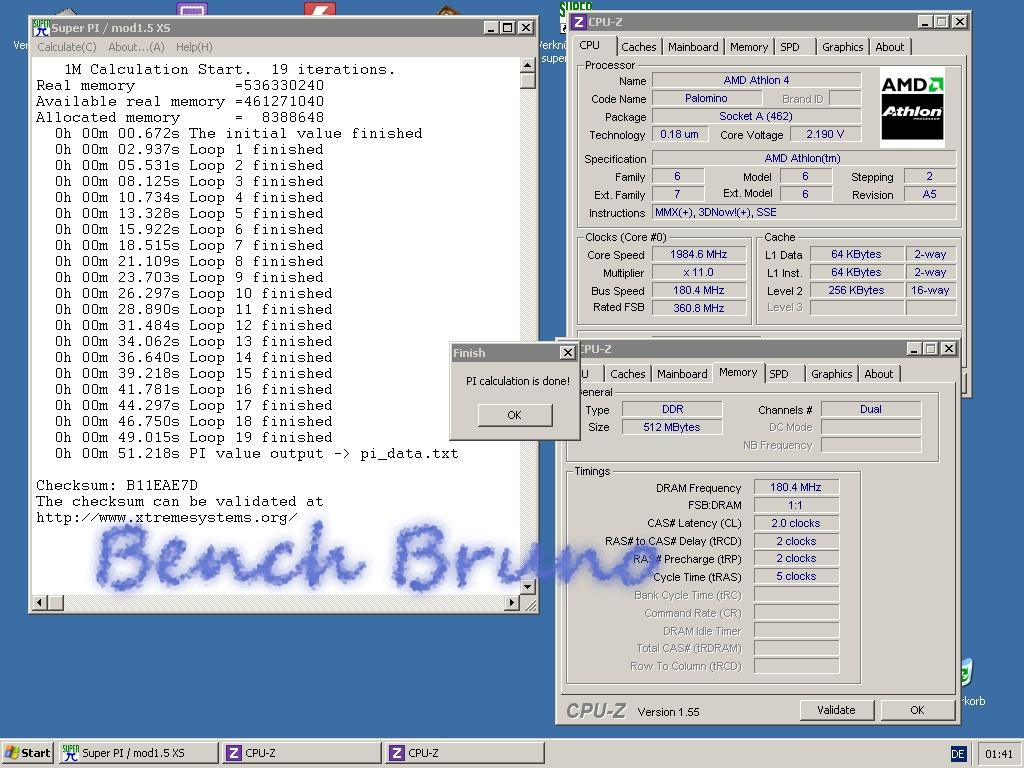Screen dimensions: 1024x768
Task: Click the Package Socket A (462) field
Action: 756,116
